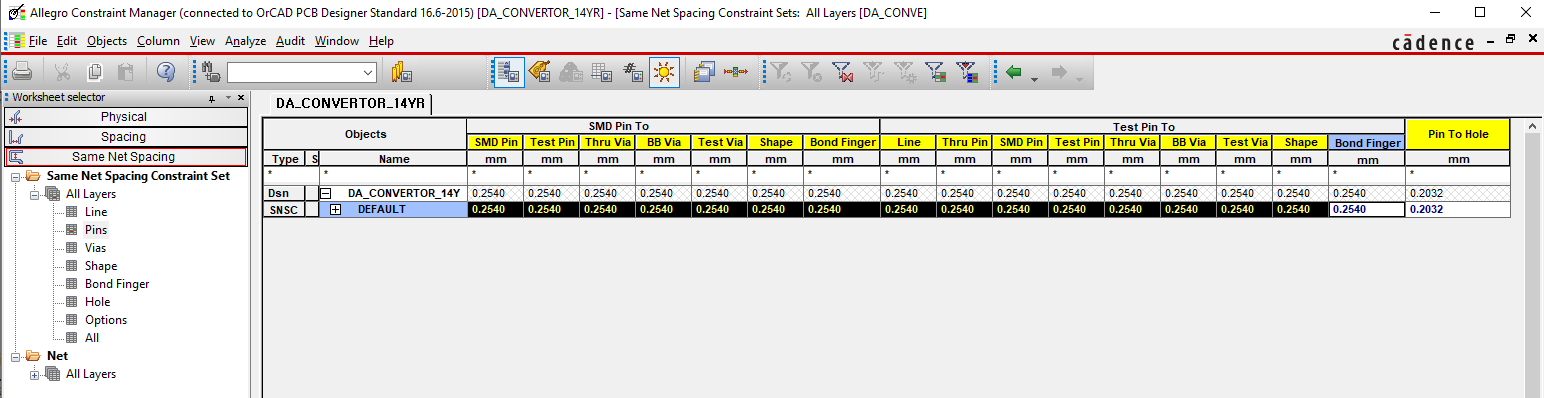Click vertical scrollbar up arrow
Viewport: 1544px width, 398px height.
[1532, 127]
